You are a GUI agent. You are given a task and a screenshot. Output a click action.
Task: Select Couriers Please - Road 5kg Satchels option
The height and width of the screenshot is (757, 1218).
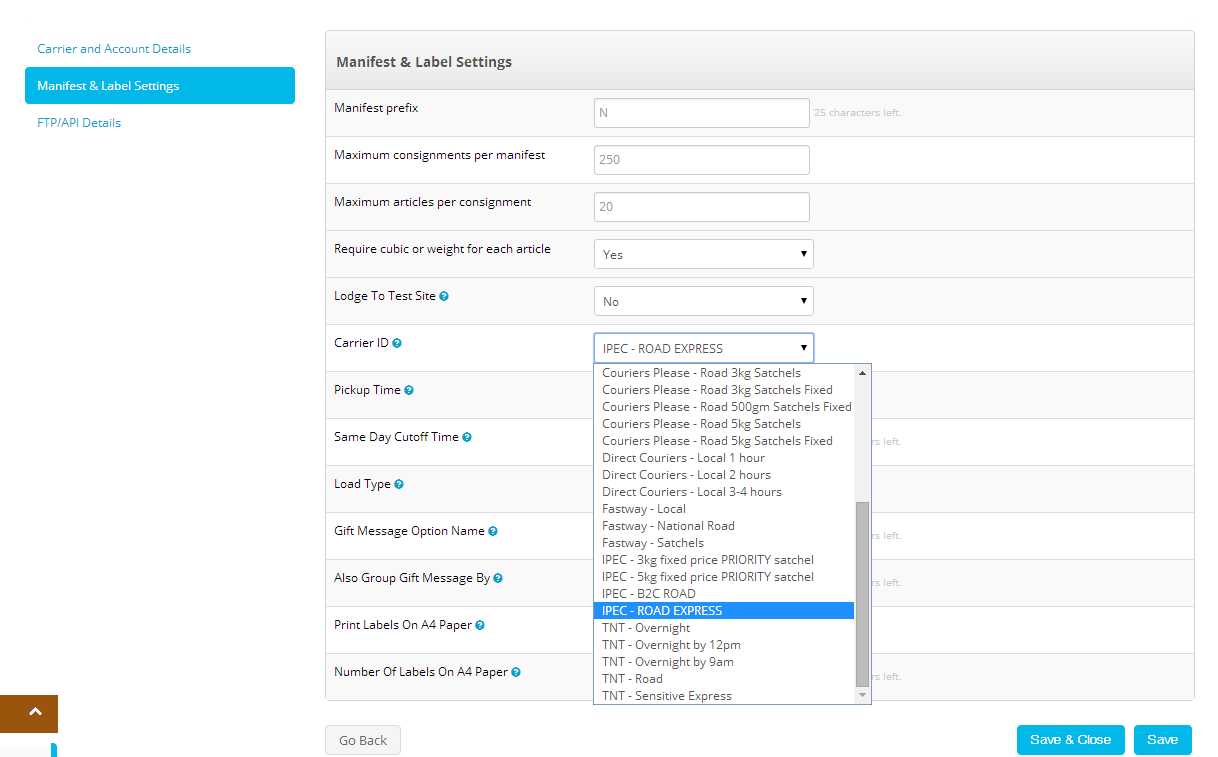tap(724, 424)
